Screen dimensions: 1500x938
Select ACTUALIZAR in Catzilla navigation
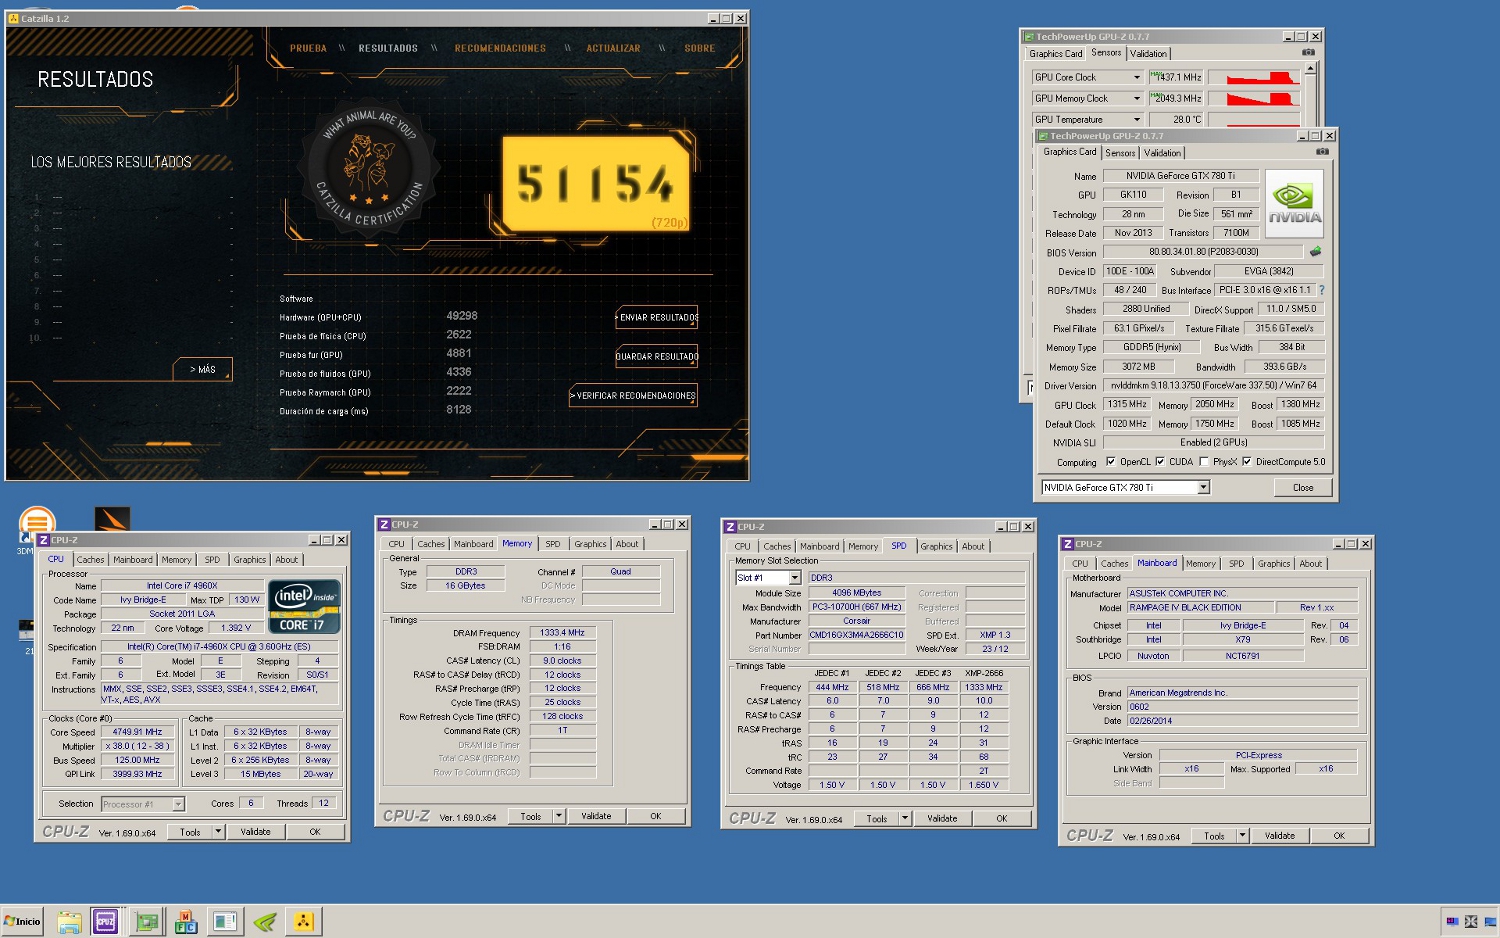pyautogui.click(x=613, y=48)
